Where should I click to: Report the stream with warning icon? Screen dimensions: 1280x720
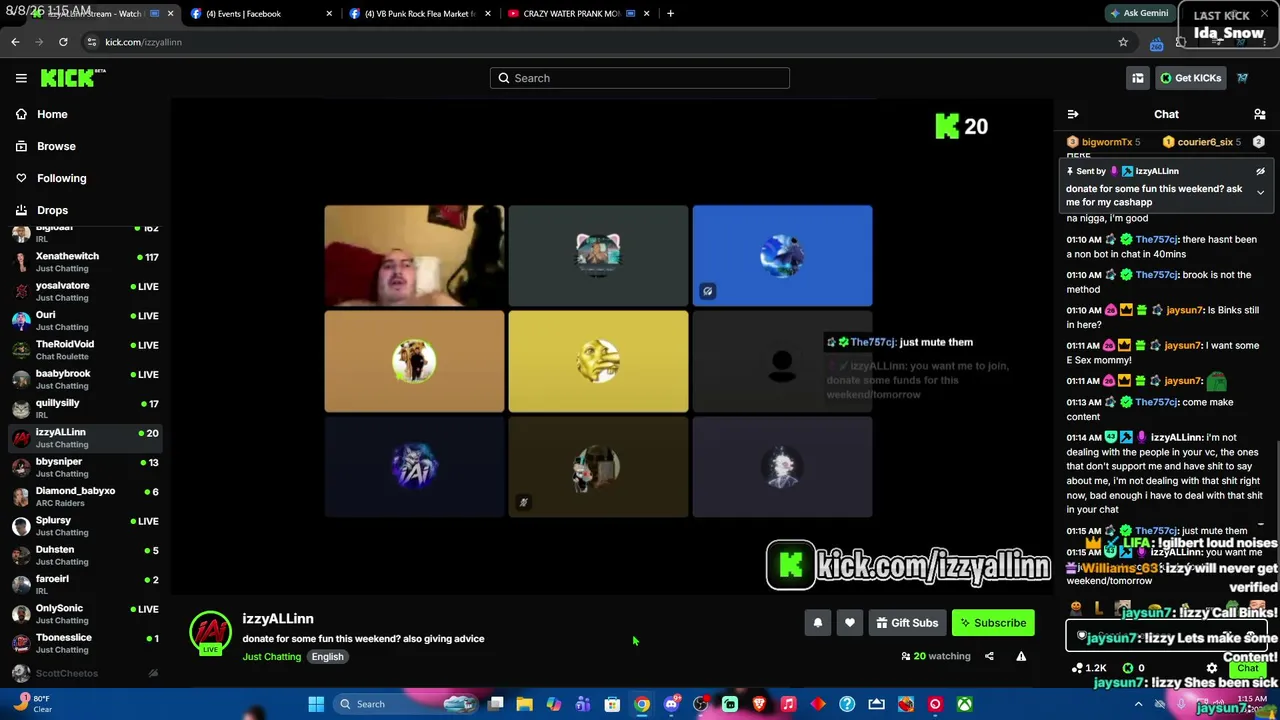[1021, 656]
